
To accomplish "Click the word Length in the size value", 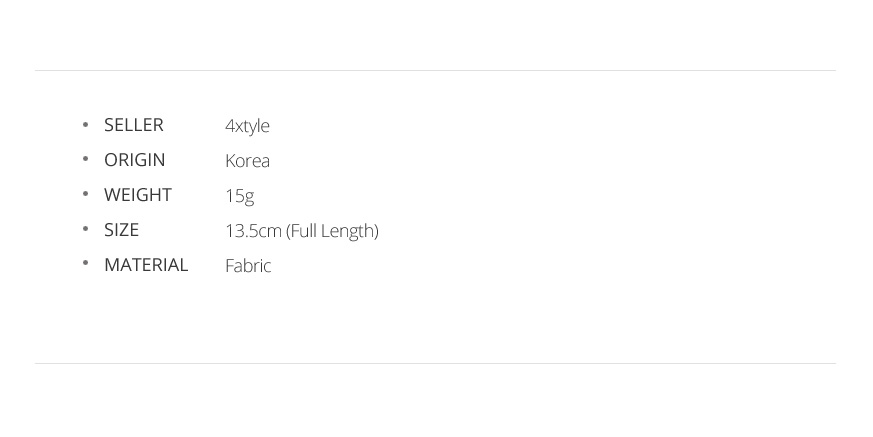I will pos(349,231).
